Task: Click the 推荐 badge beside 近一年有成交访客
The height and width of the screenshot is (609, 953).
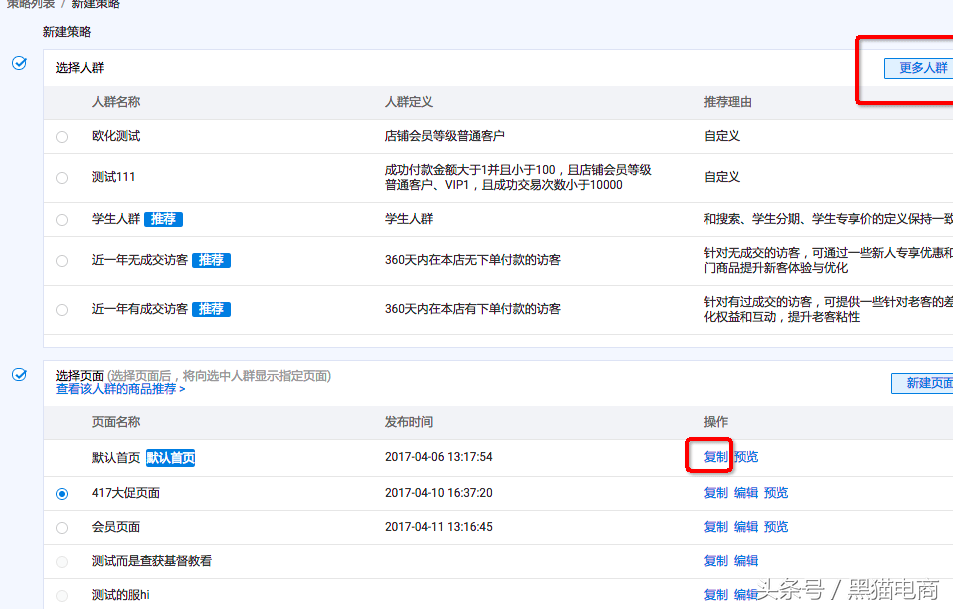Action: (x=212, y=309)
